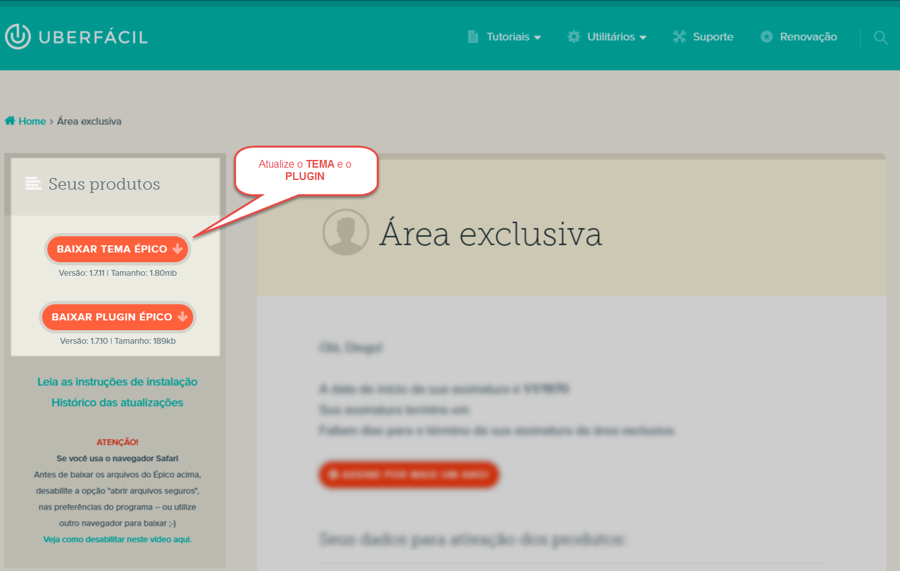This screenshot has width=900, height=571.
Task: Click the Renovação circle icon
Action: 766,37
